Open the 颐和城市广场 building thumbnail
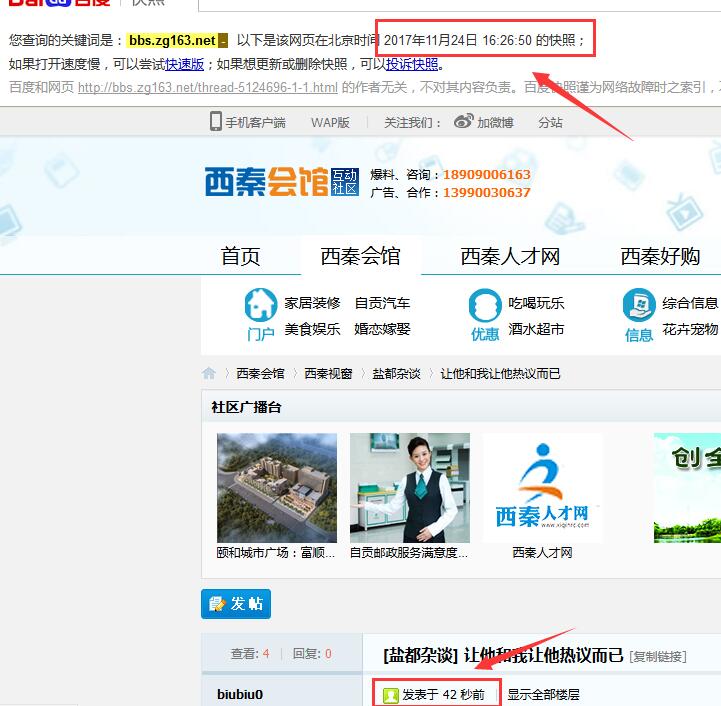 click(x=277, y=488)
